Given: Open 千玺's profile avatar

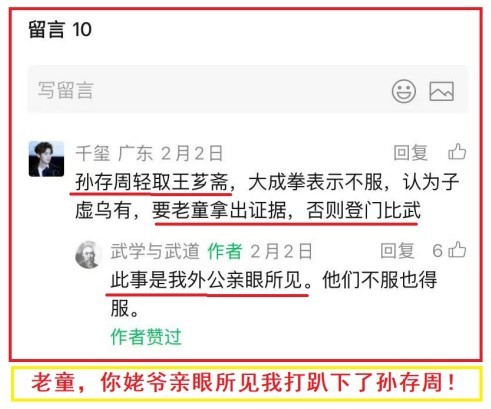Looking at the screenshot, I should point(46,159).
